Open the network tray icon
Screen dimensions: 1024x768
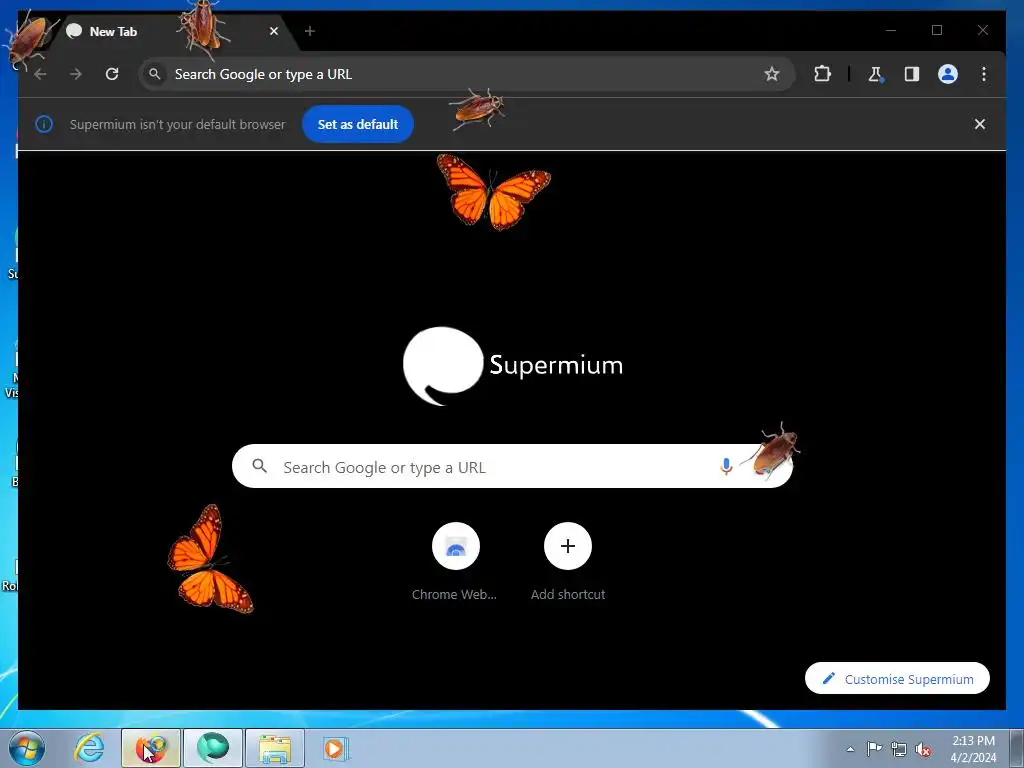click(899, 749)
